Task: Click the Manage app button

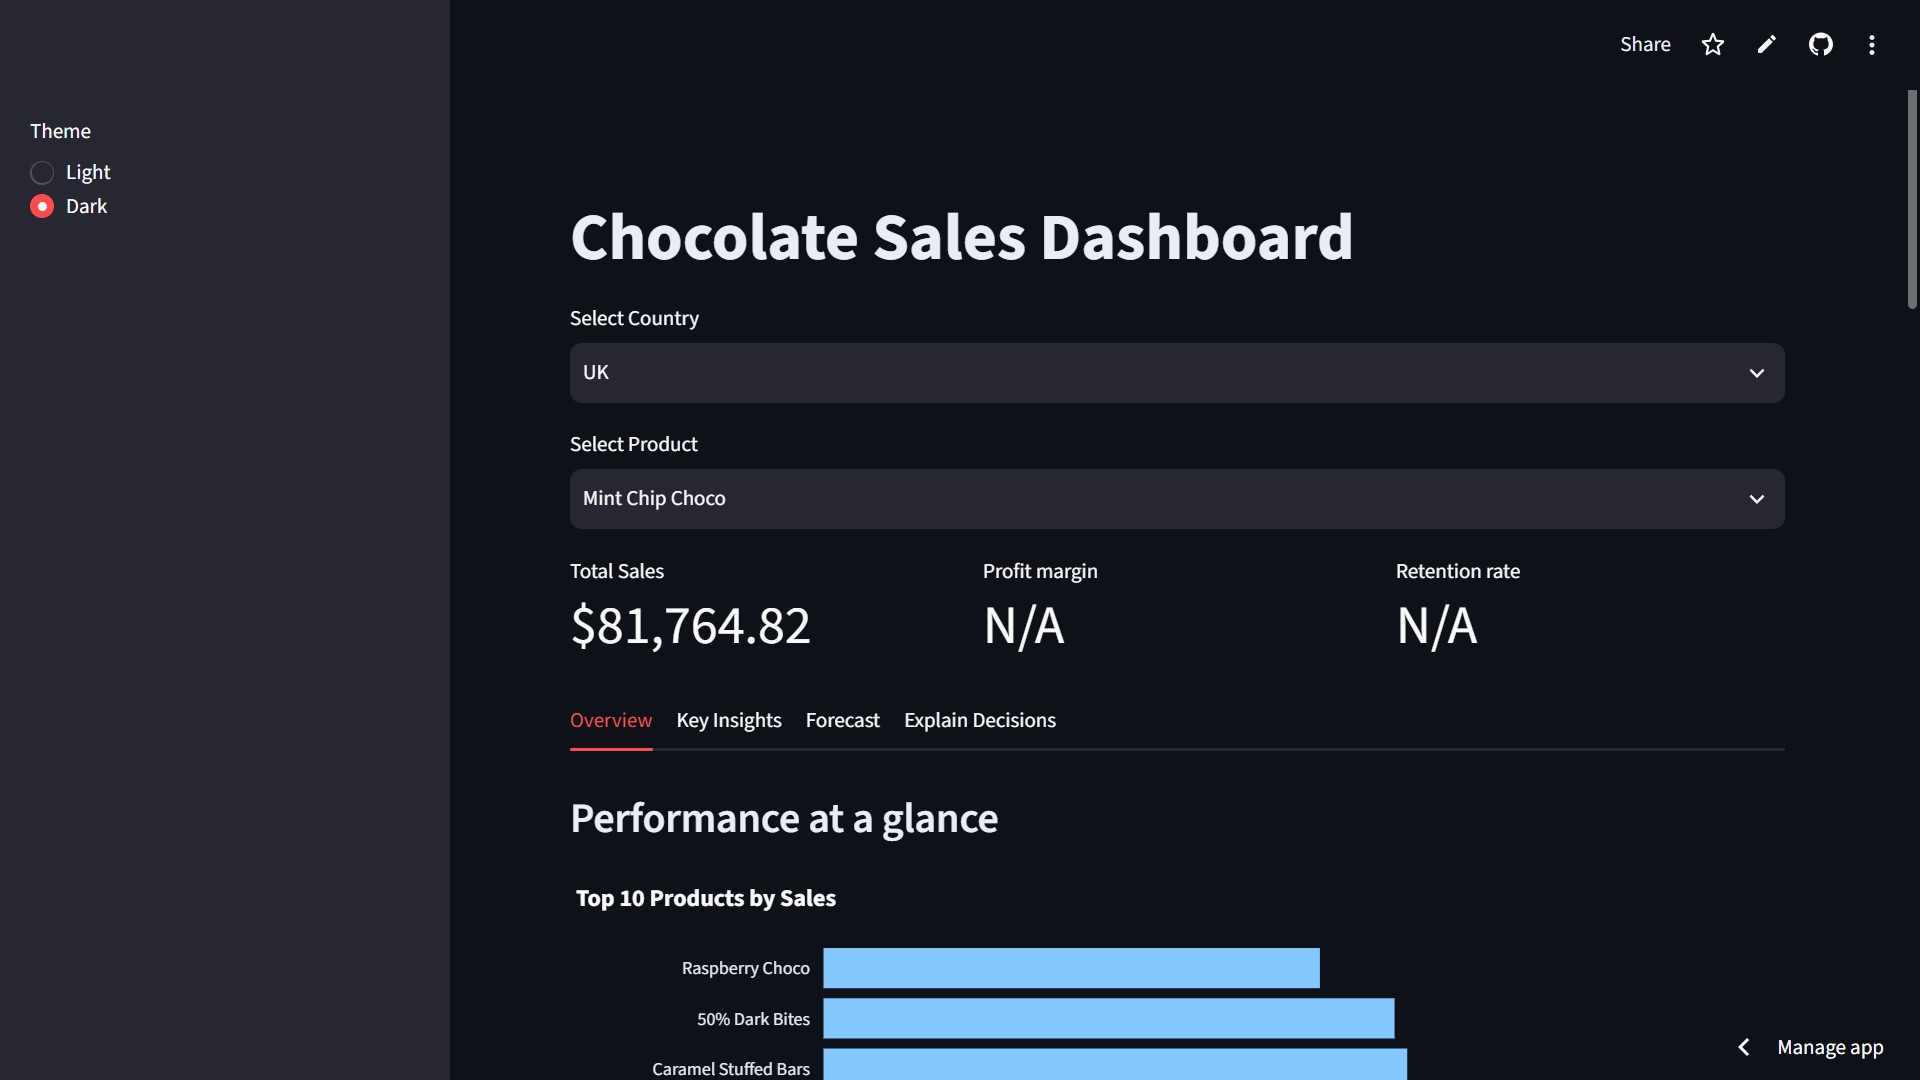Action: coord(1830,1047)
